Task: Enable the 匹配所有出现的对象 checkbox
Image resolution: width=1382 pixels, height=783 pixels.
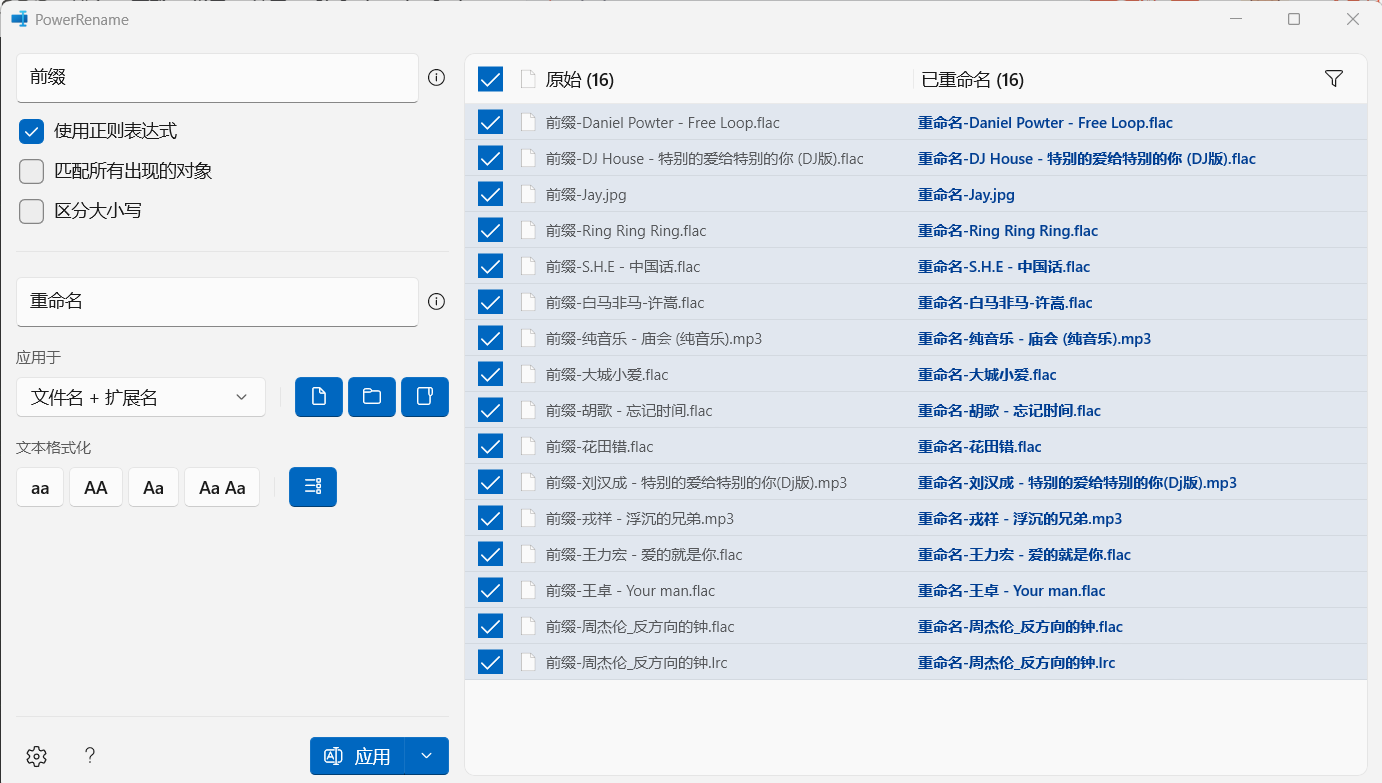Action: coord(32,171)
